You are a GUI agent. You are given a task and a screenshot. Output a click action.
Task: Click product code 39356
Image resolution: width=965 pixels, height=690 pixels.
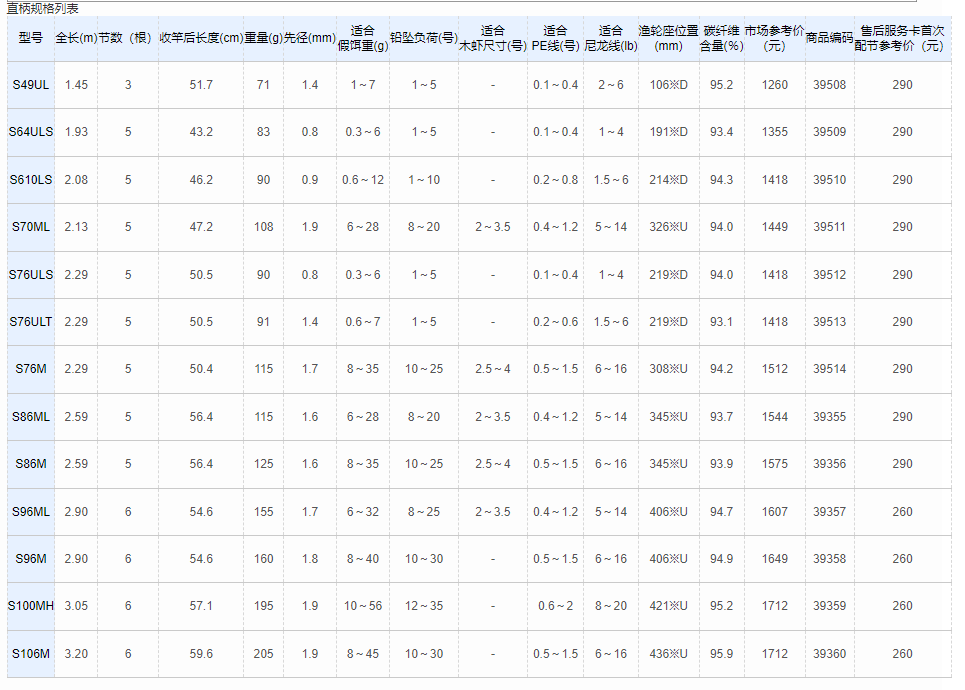(x=830, y=463)
